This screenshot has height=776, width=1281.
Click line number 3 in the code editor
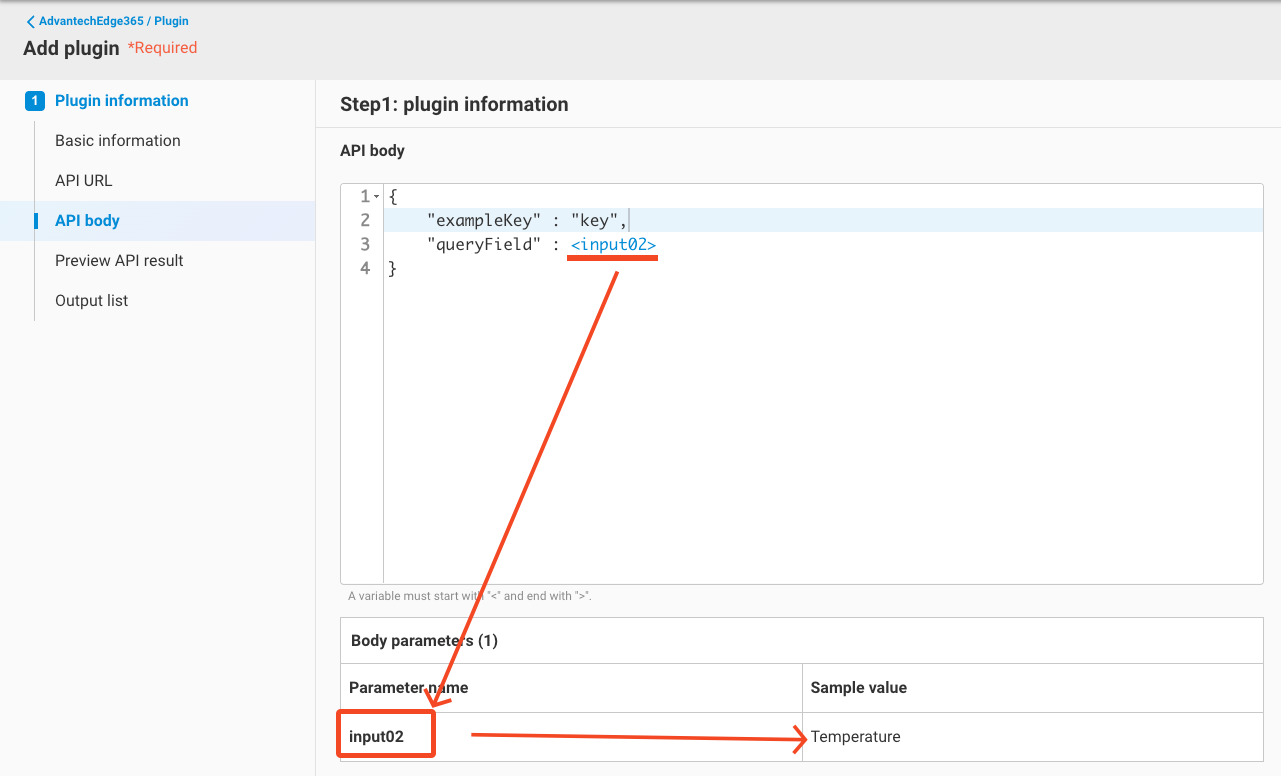click(364, 244)
